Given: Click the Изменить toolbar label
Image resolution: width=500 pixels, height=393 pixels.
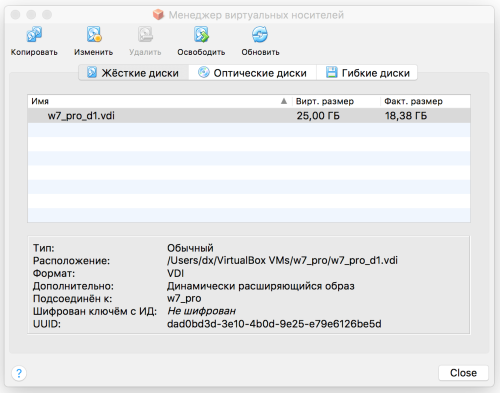Looking at the screenshot, I should click(x=94, y=52).
